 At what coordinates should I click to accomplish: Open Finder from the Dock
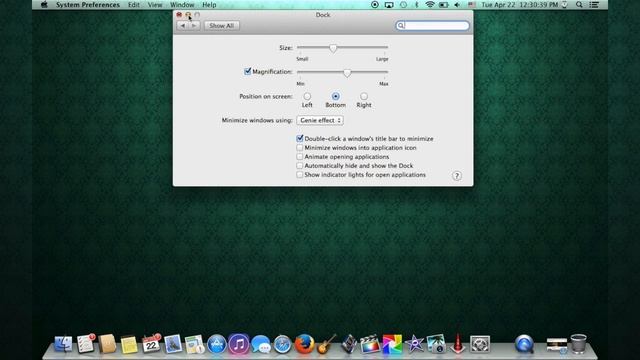63,344
